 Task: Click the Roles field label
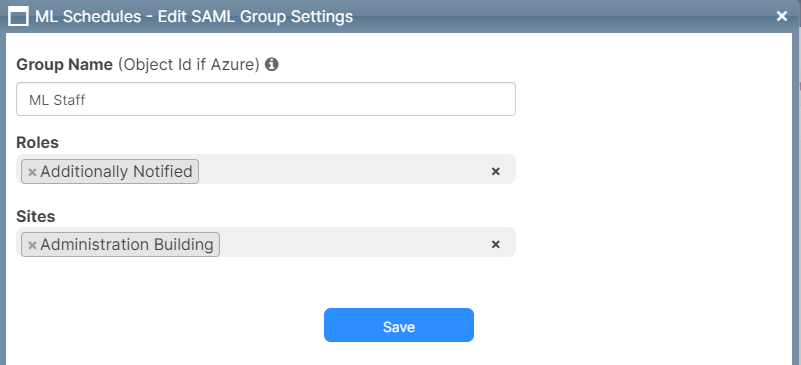pos(37,142)
